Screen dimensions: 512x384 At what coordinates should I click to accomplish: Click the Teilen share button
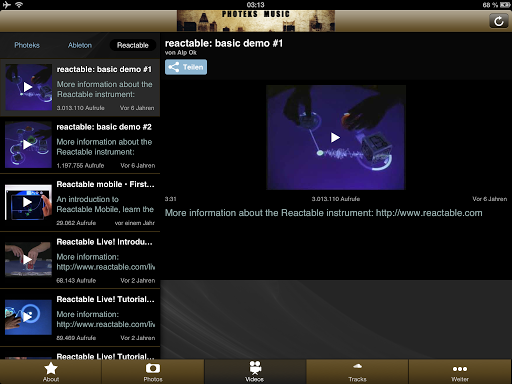186,67
